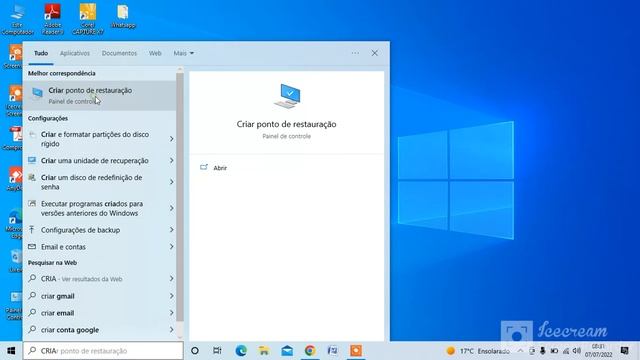This screenshot has height=360, width=640.
Task: Open network tray icon
Action: click(566, 351)
